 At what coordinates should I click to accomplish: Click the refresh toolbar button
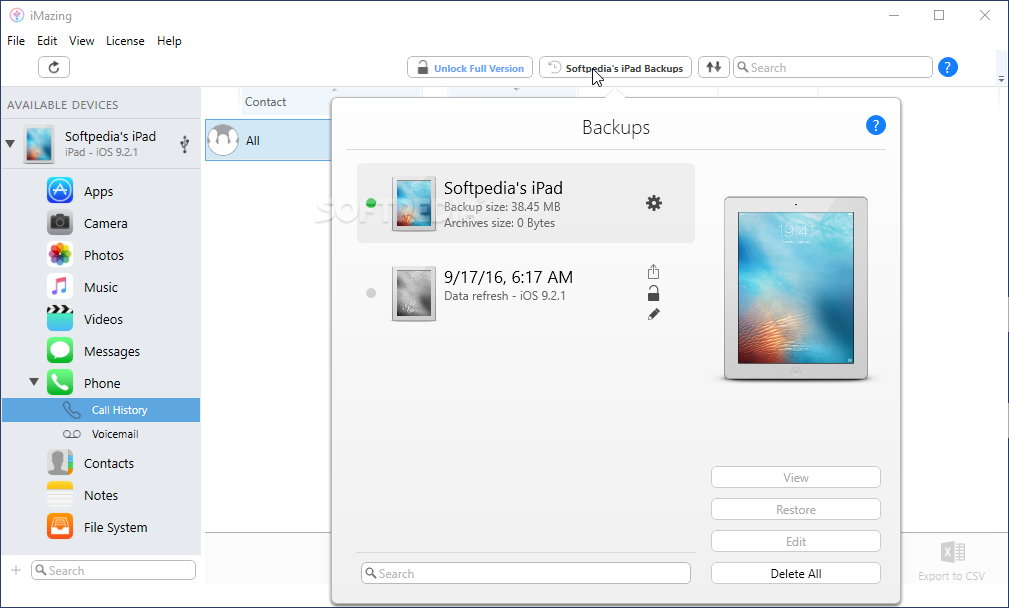point(54,67)
